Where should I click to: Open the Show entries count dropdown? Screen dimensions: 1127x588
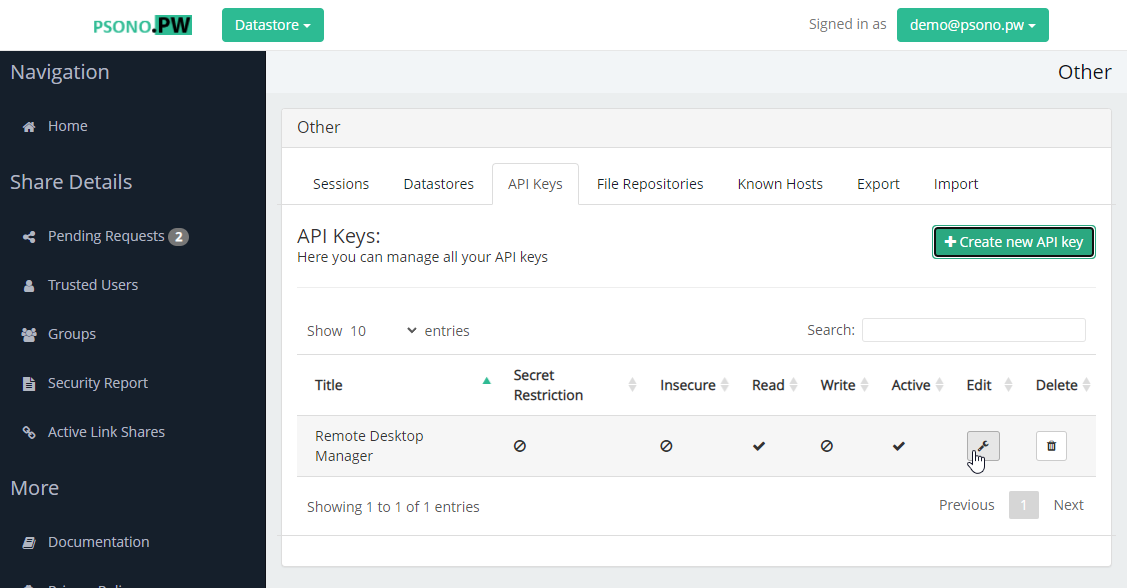[383, 331]
